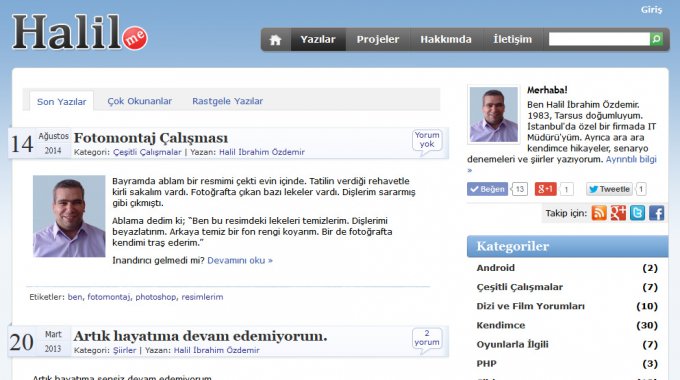The image size is (680, 380).
Task: Click the post thumbnail photo
Action: click(x=69, y=216)
